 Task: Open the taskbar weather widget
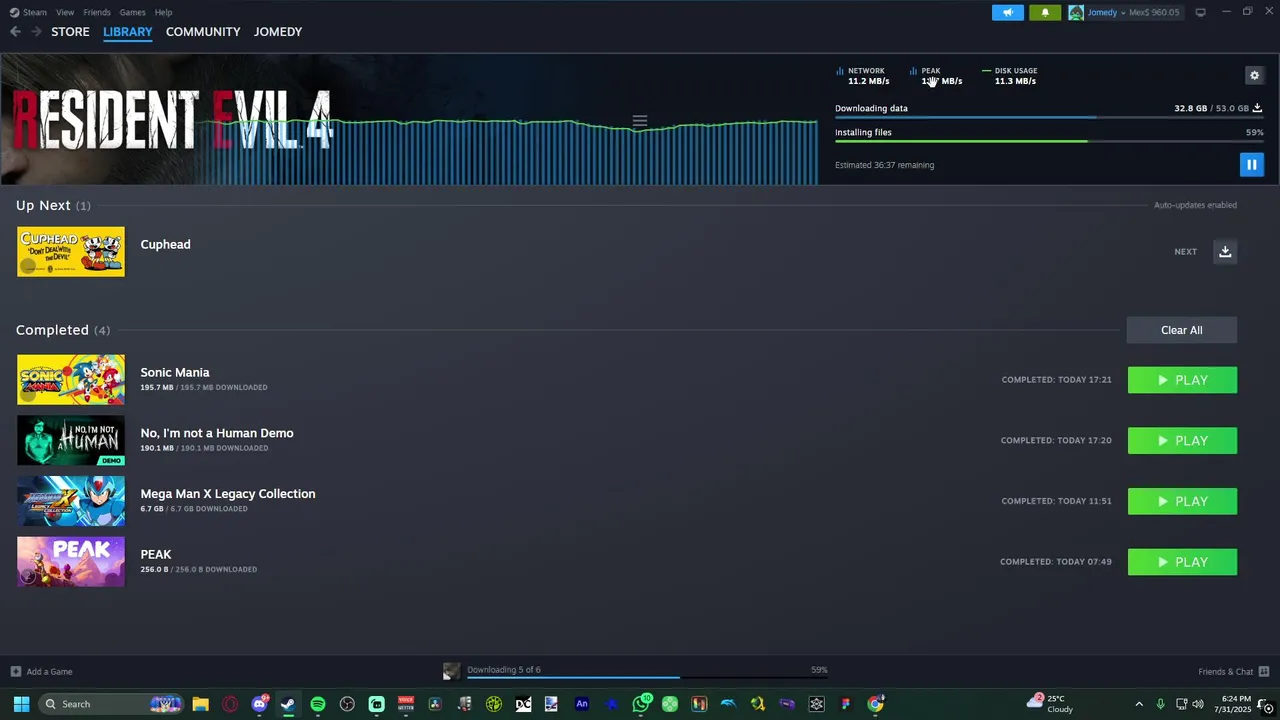tap(1050, 704)
